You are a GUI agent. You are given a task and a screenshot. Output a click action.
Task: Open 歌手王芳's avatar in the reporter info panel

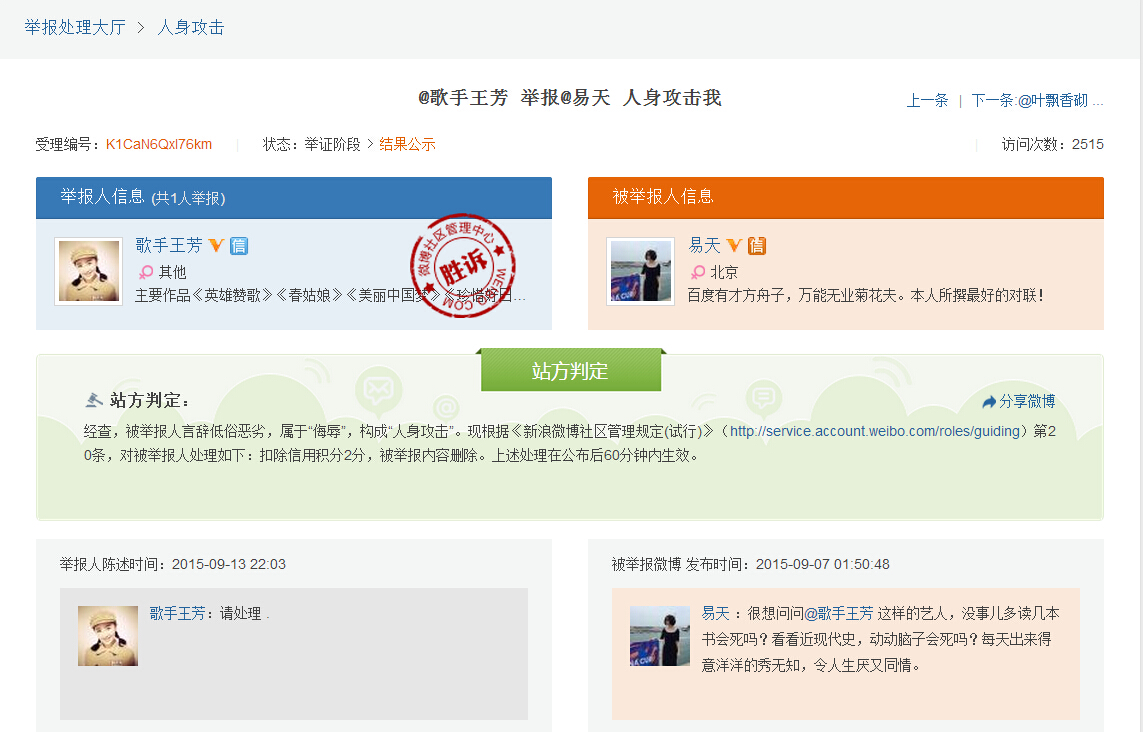(x=89, y=271)
